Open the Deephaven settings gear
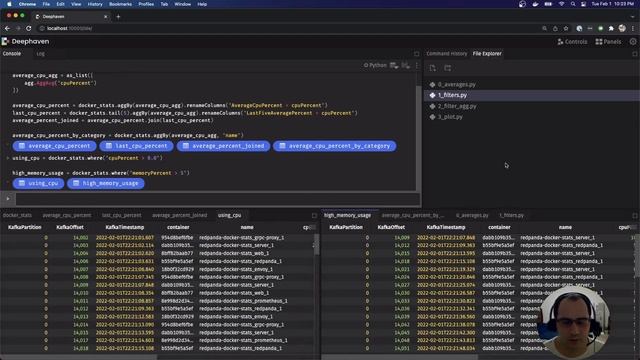 (633, 42)
